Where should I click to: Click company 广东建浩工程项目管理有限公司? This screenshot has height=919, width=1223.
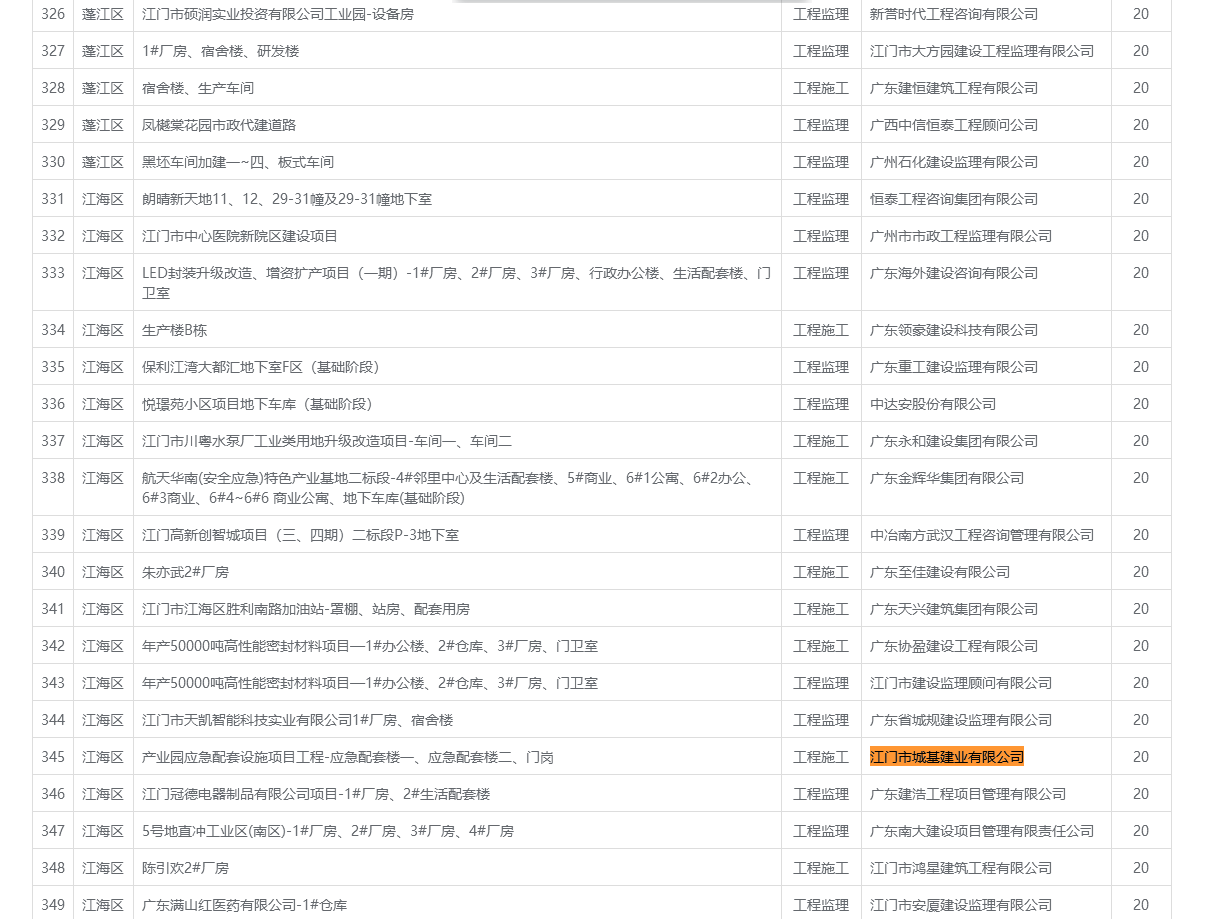tap(968, 794)
